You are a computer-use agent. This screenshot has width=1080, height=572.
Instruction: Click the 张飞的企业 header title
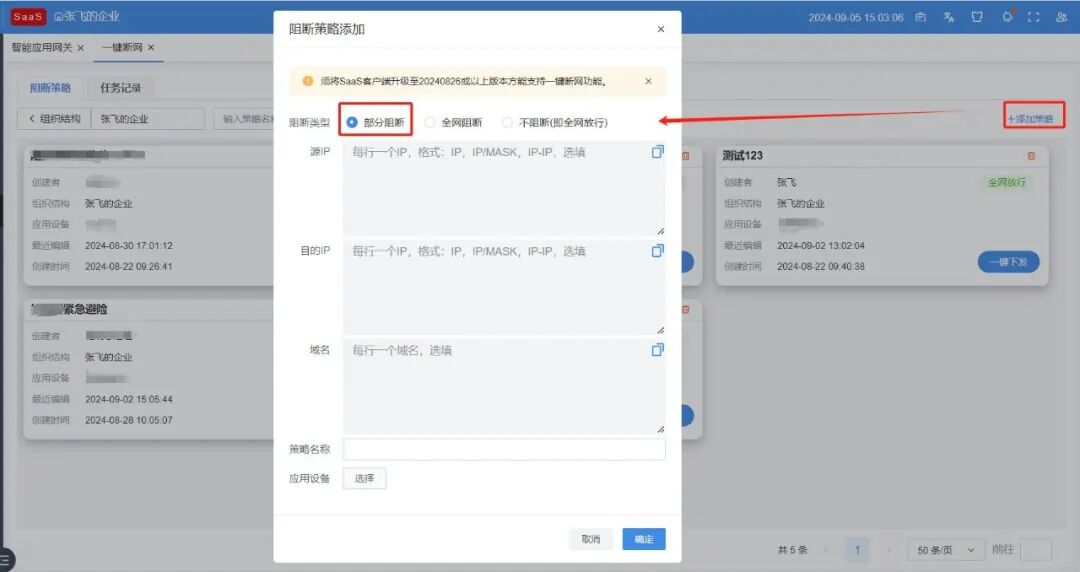pyautogui.click(x=87, y=16)
